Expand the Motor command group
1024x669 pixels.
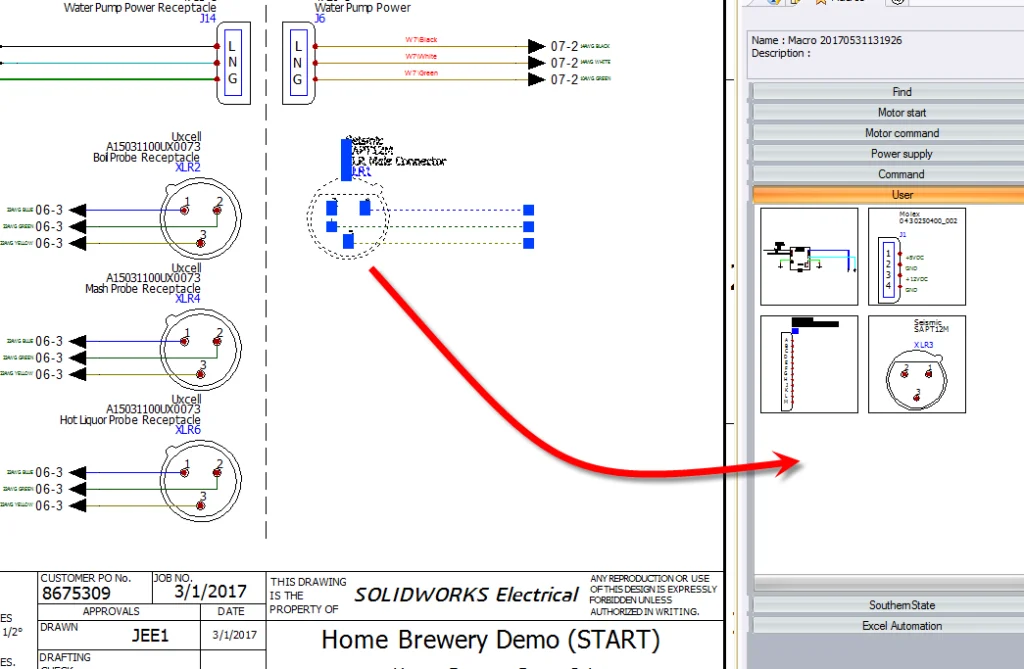coord(902,132)
